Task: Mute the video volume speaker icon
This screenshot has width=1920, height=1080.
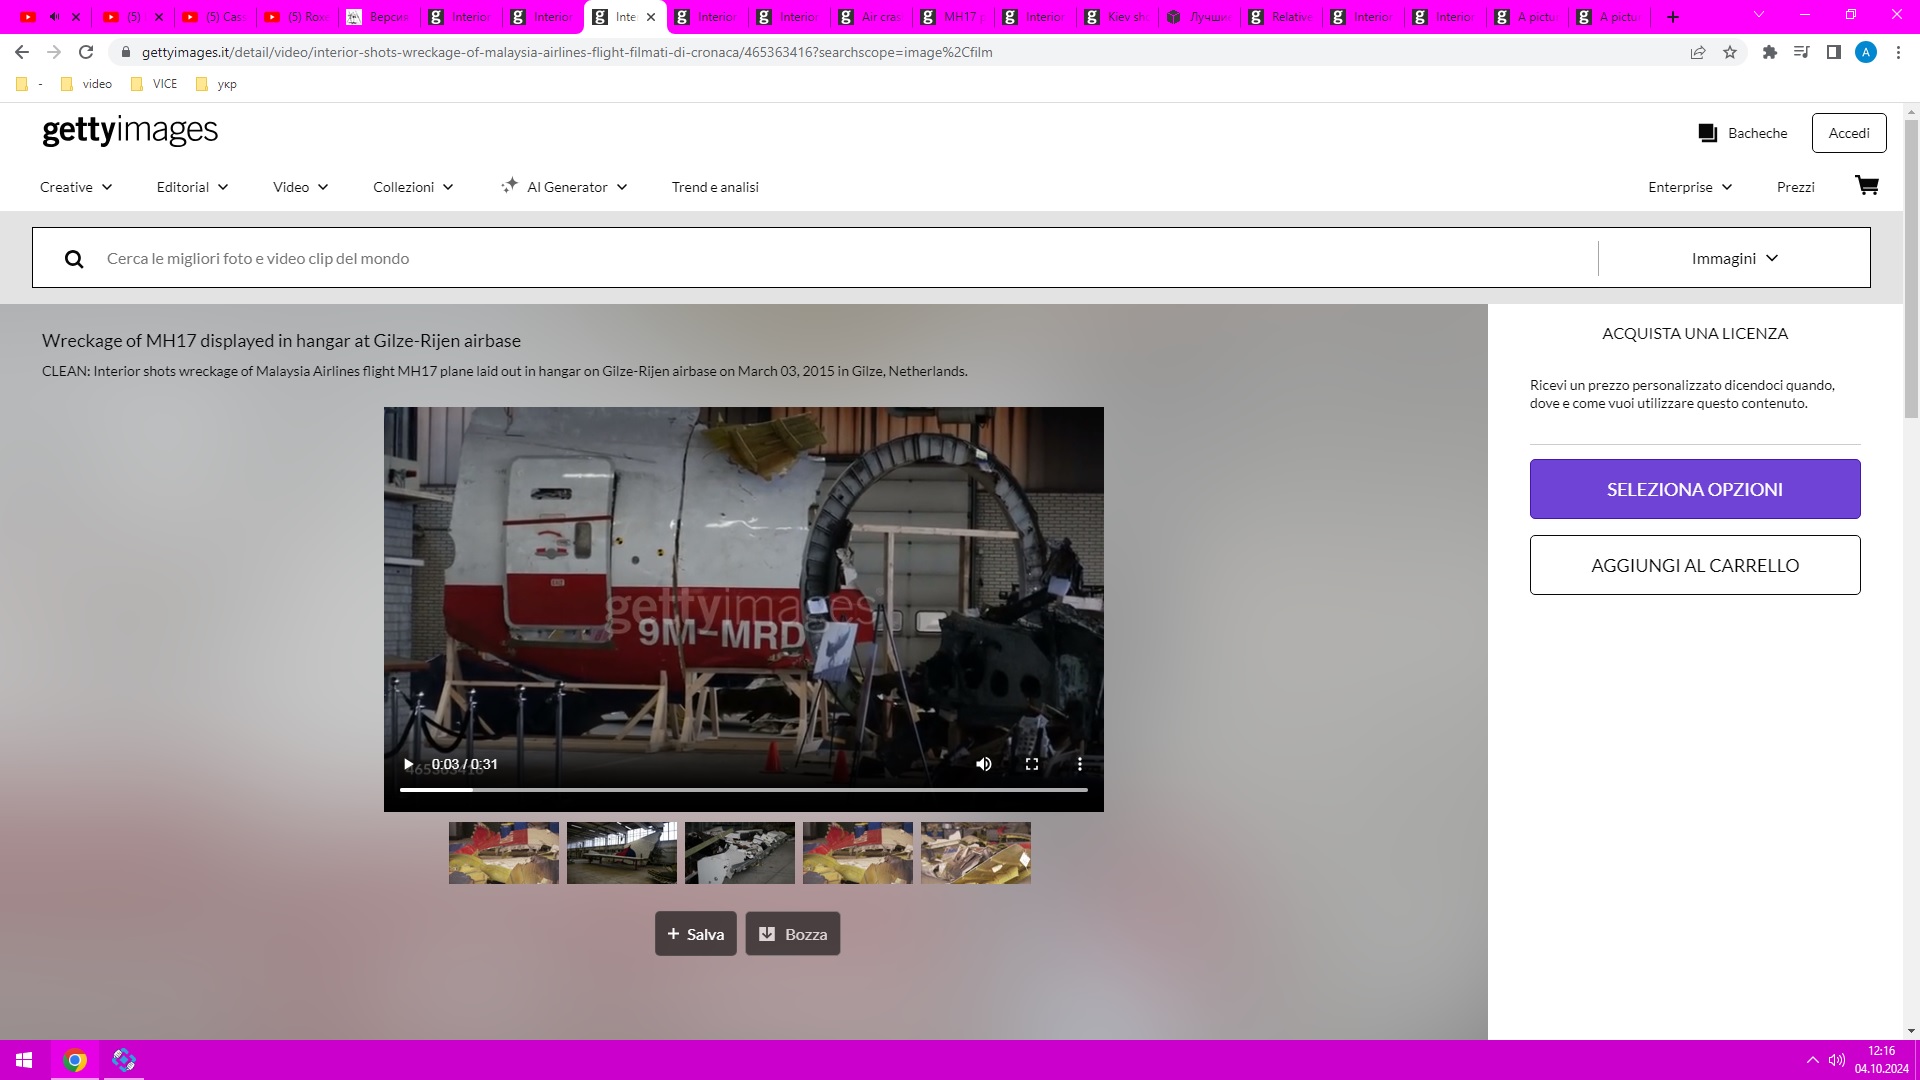Action: coord(984,764)
